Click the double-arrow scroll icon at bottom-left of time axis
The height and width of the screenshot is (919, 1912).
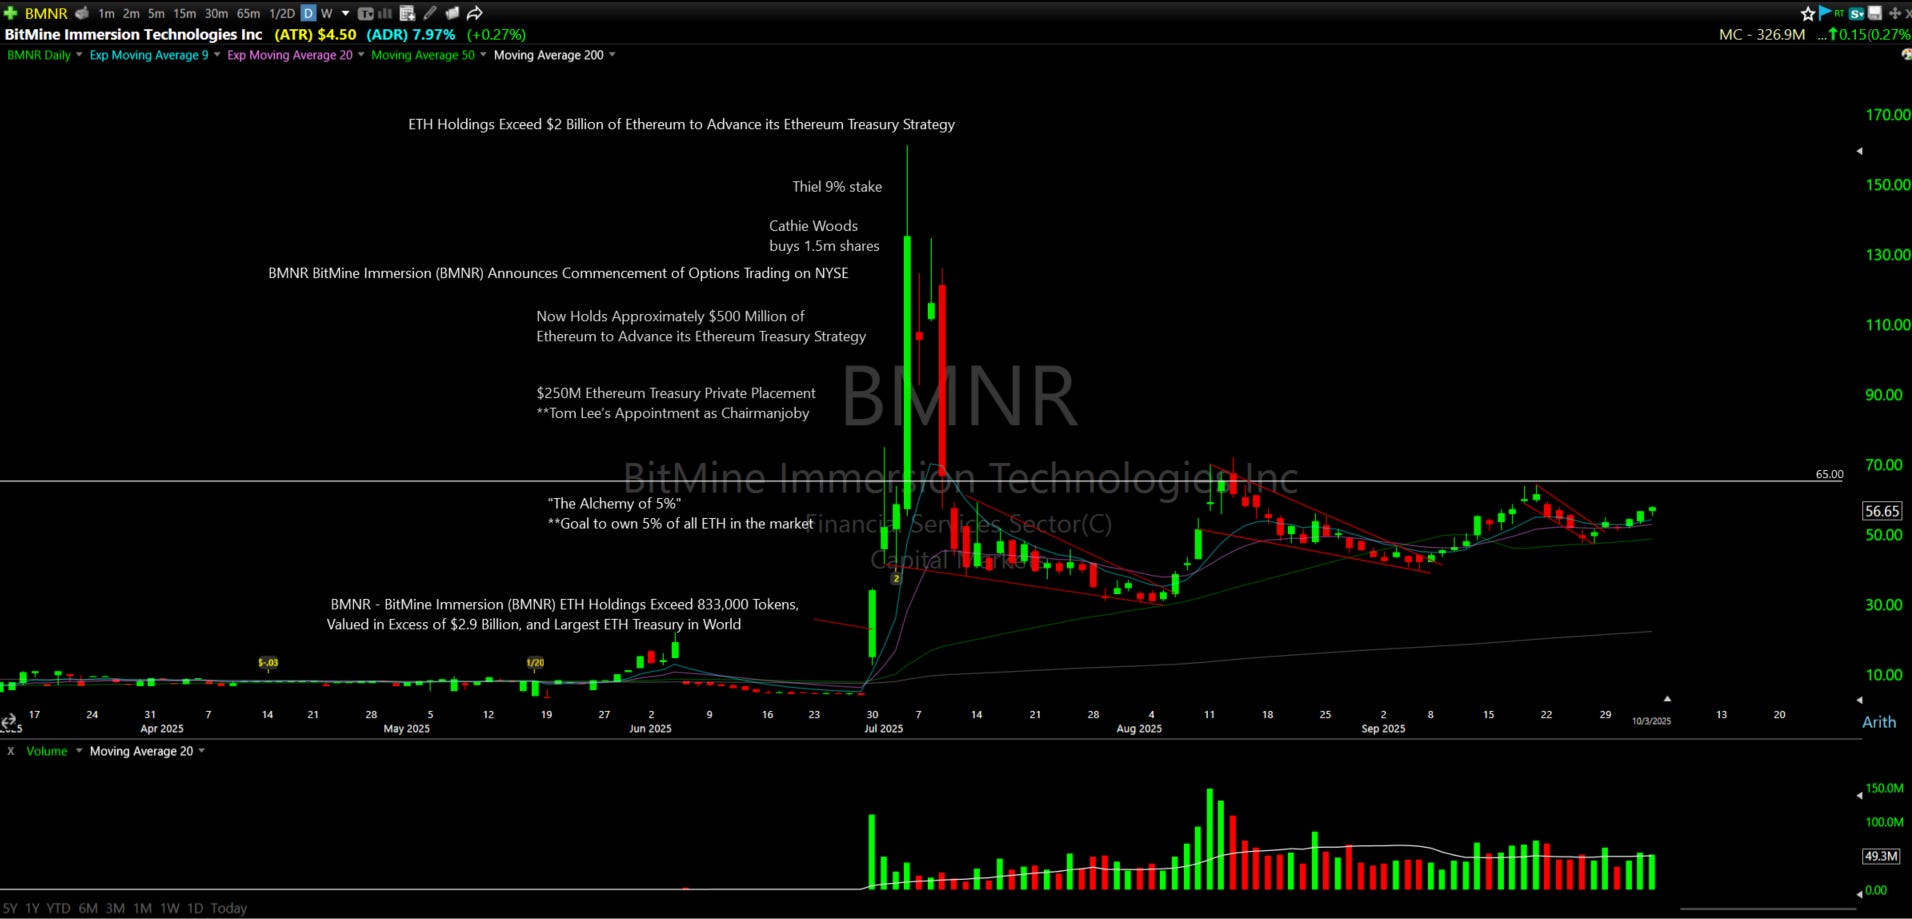click(x=8, y=721)
